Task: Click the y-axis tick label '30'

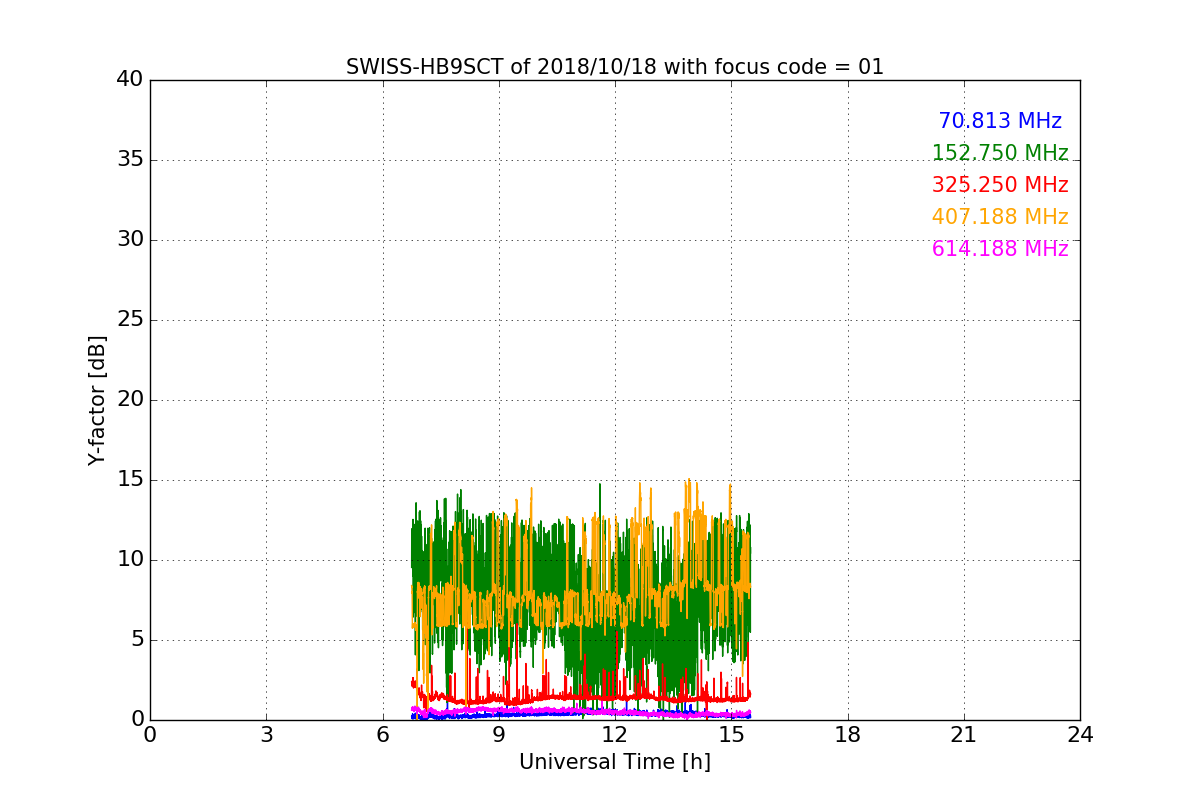Action: tap(130, 239)
